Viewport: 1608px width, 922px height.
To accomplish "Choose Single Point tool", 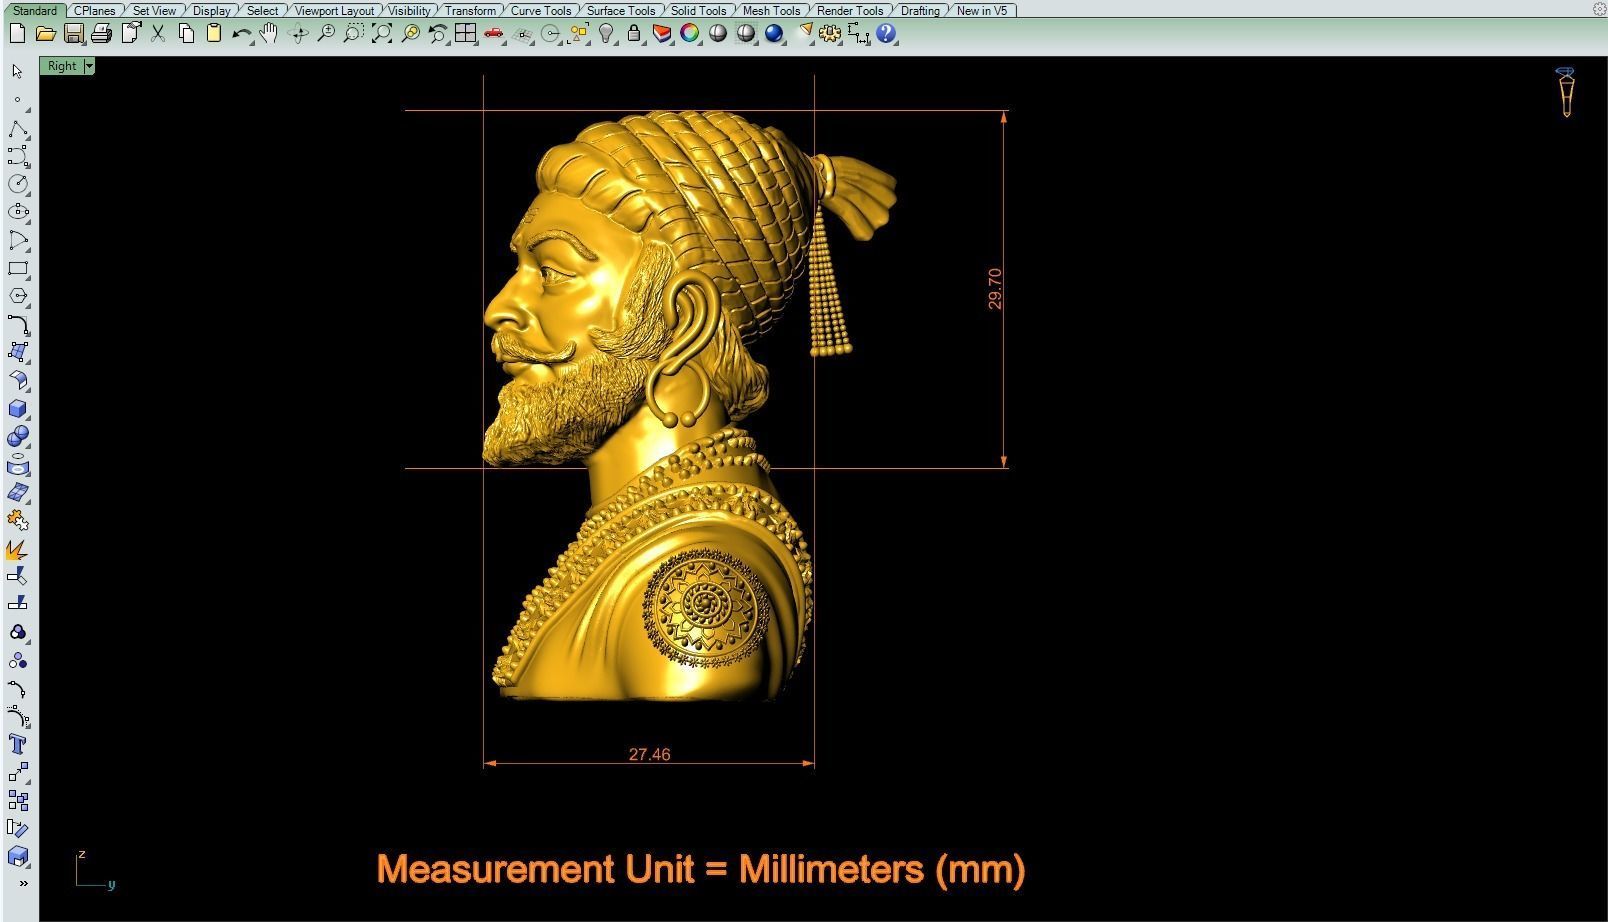I will (17, 100).
